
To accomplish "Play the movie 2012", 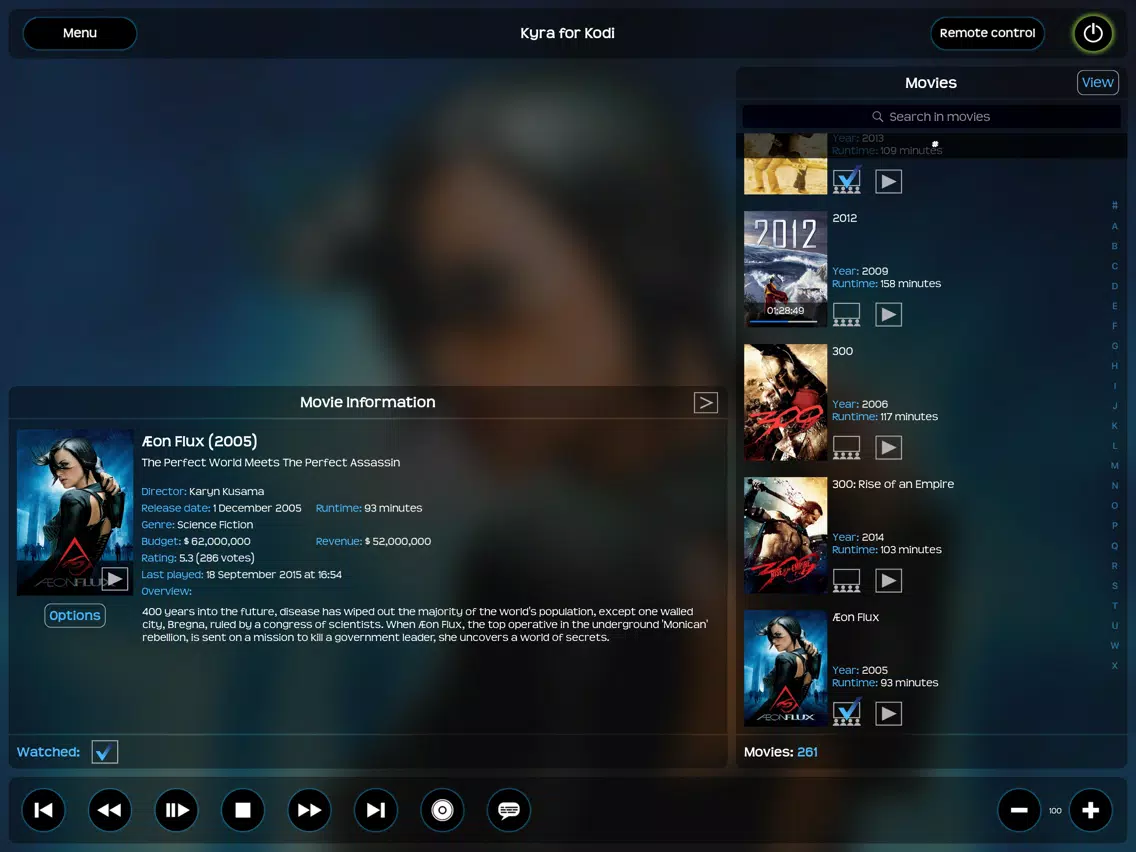I will 888,314.
